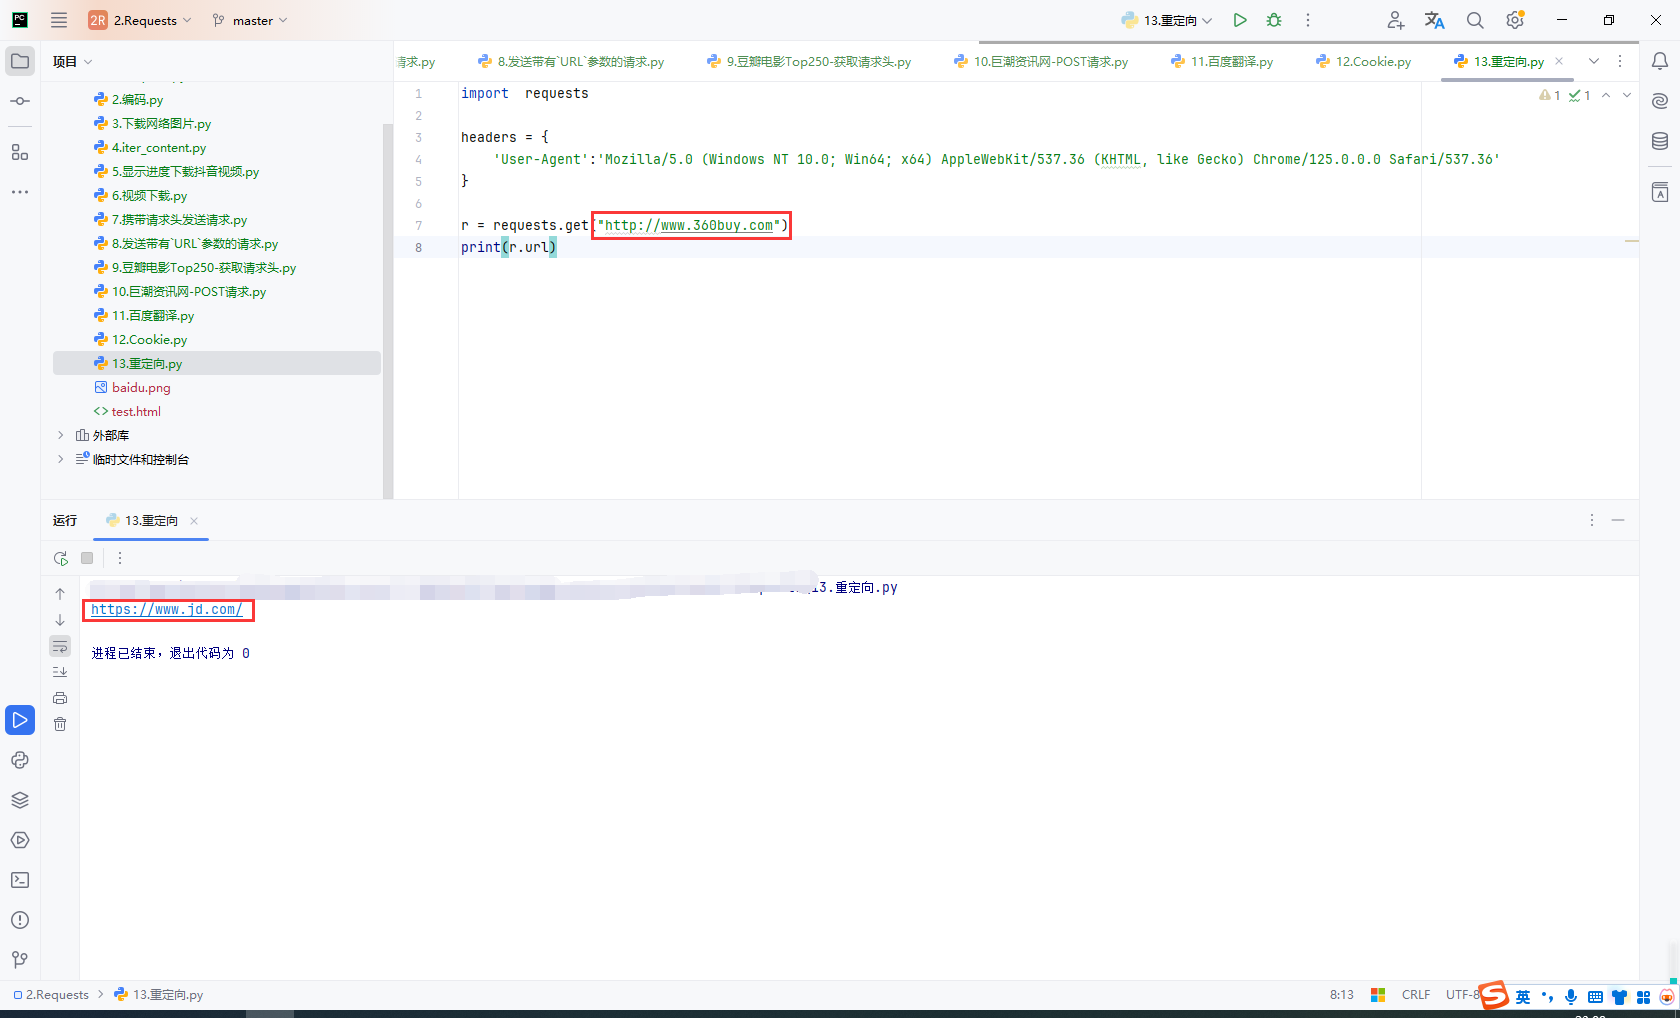The image size is (1680, 1018).
Task: Open the Notifications bell
Action: [1660, 61]
